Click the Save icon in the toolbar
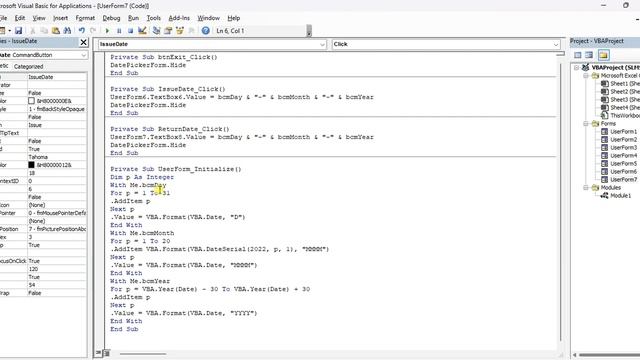 pos(18,31)
